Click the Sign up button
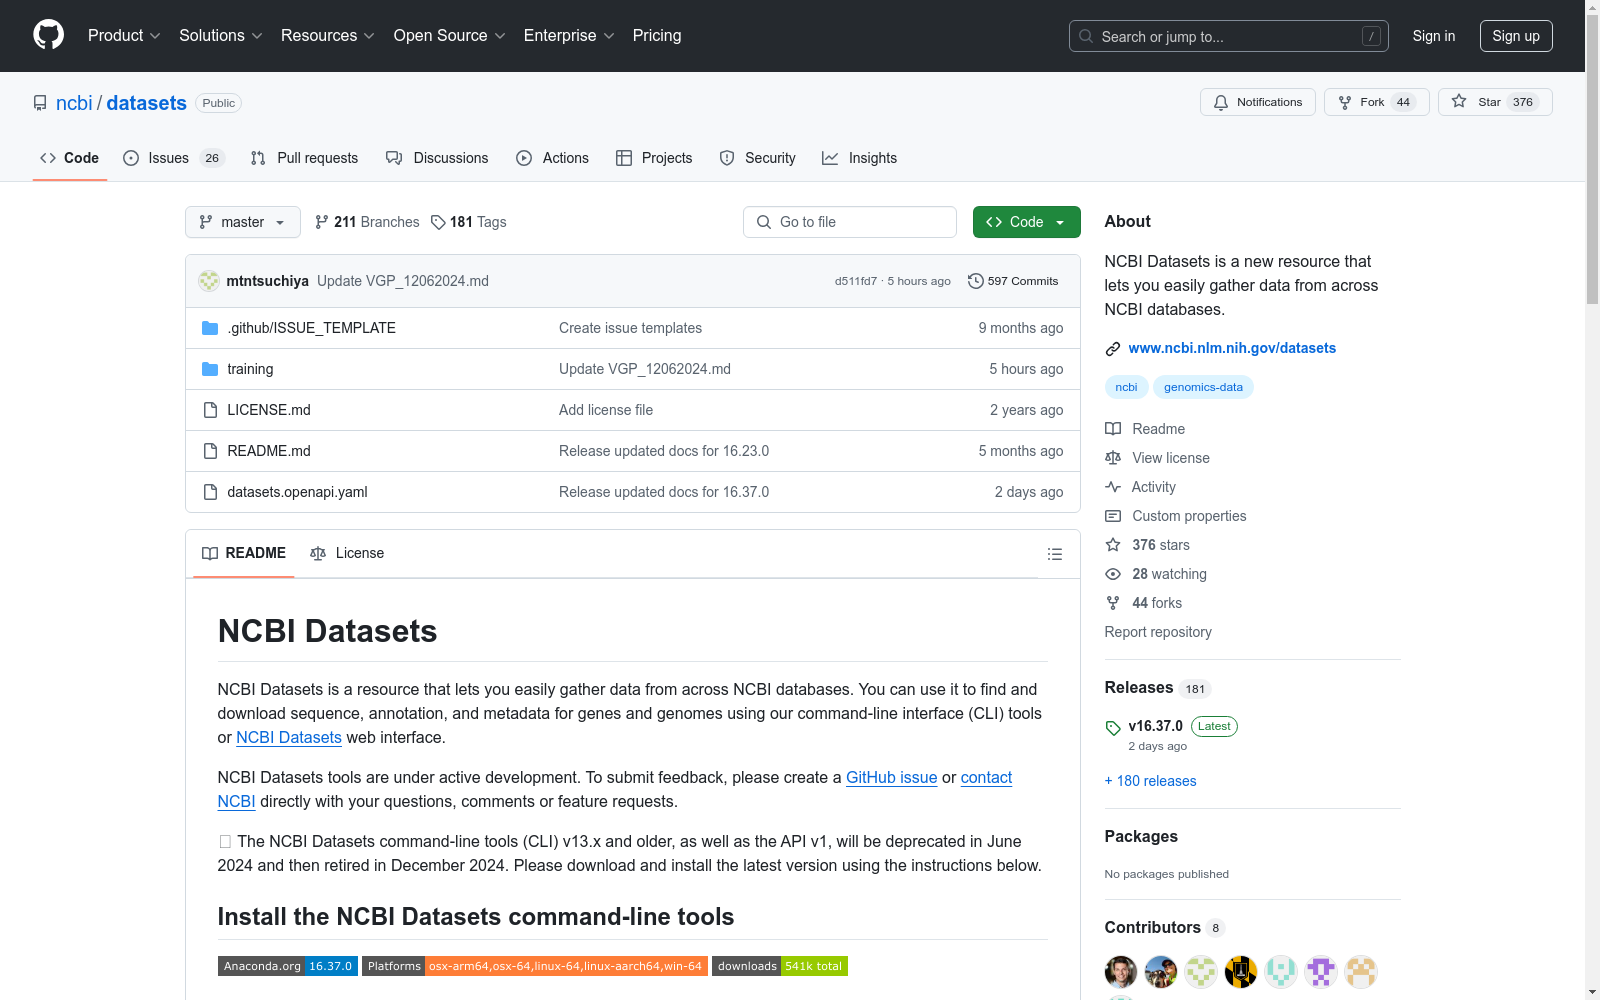This screenshot has width=1600, height=1000. click(x=1516, y=36)
